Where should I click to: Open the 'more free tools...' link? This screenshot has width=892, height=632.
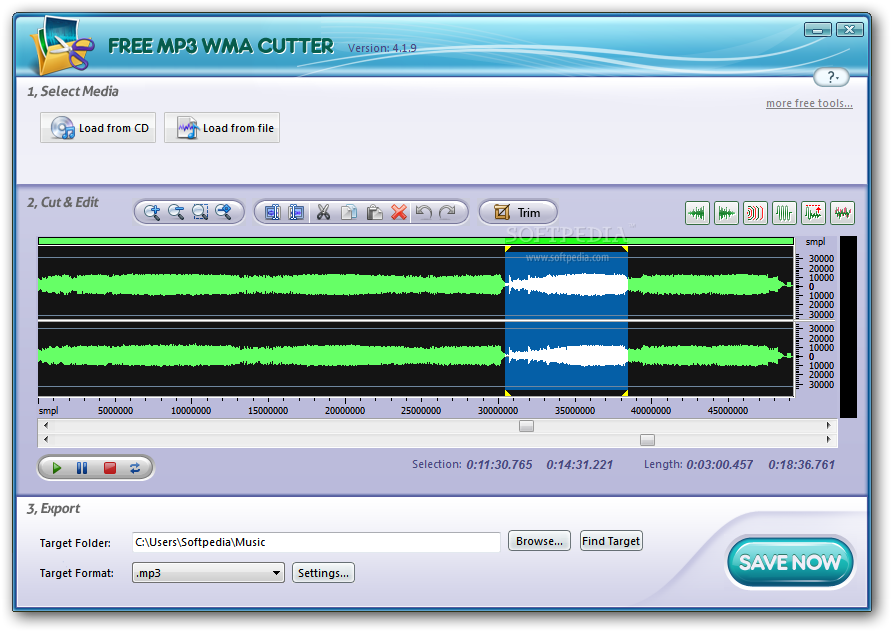point(809,103)
